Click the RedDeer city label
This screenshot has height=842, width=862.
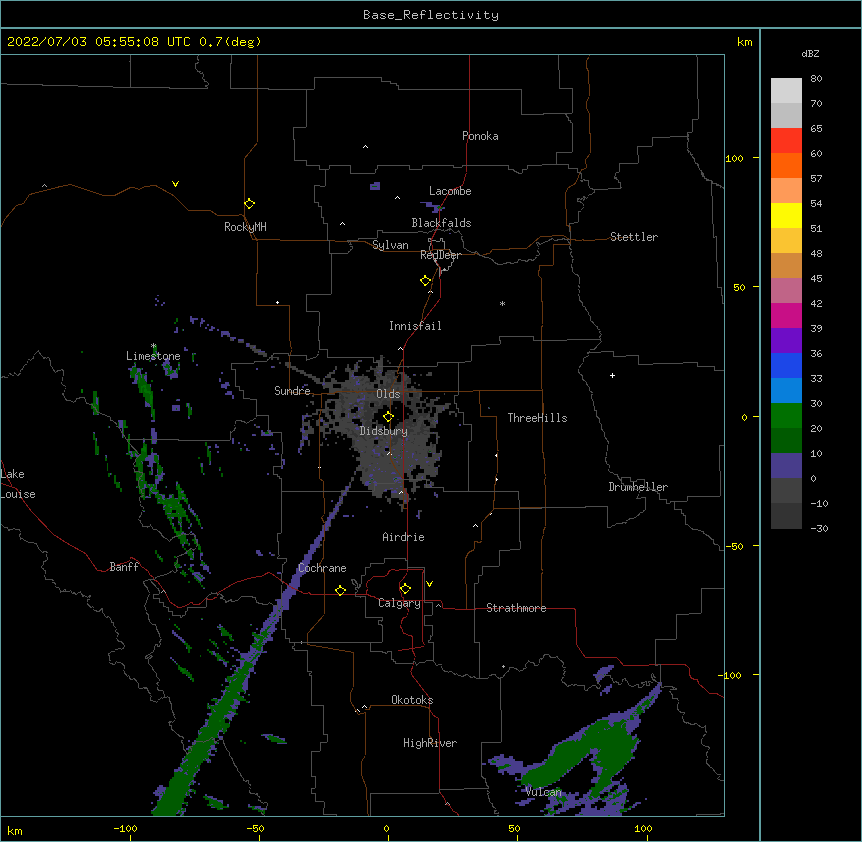pyautogui.click(x=440, y=255)
